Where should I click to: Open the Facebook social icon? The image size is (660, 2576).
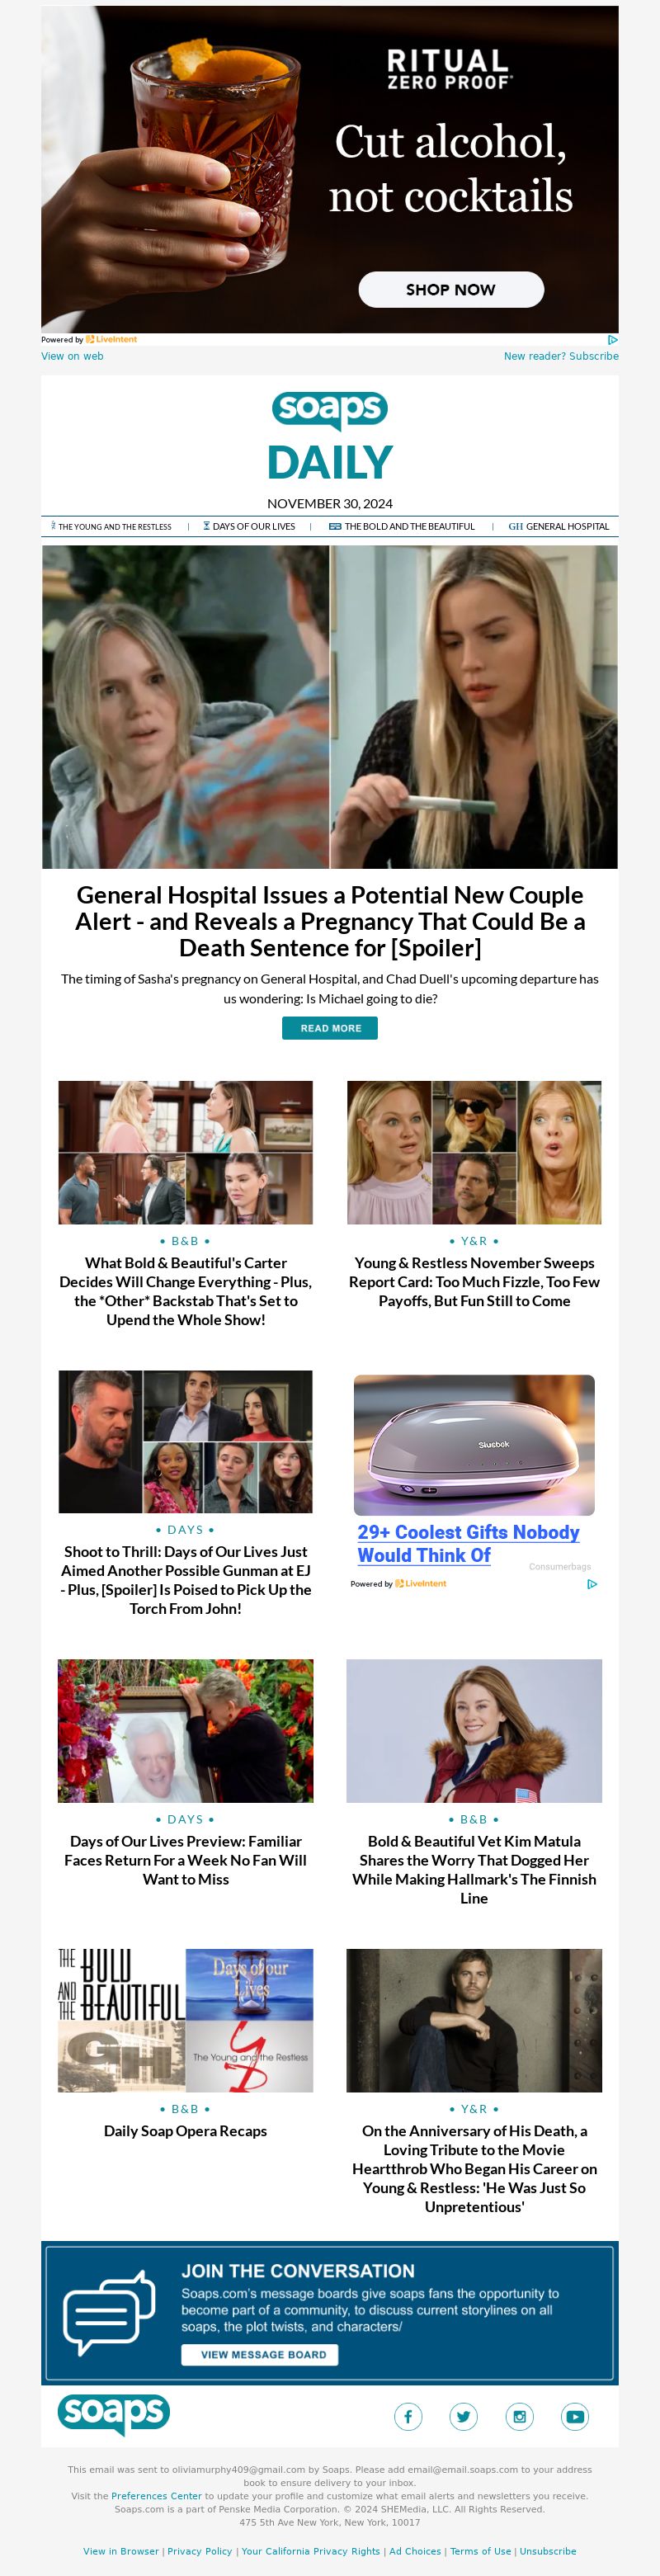[408, 2417]
